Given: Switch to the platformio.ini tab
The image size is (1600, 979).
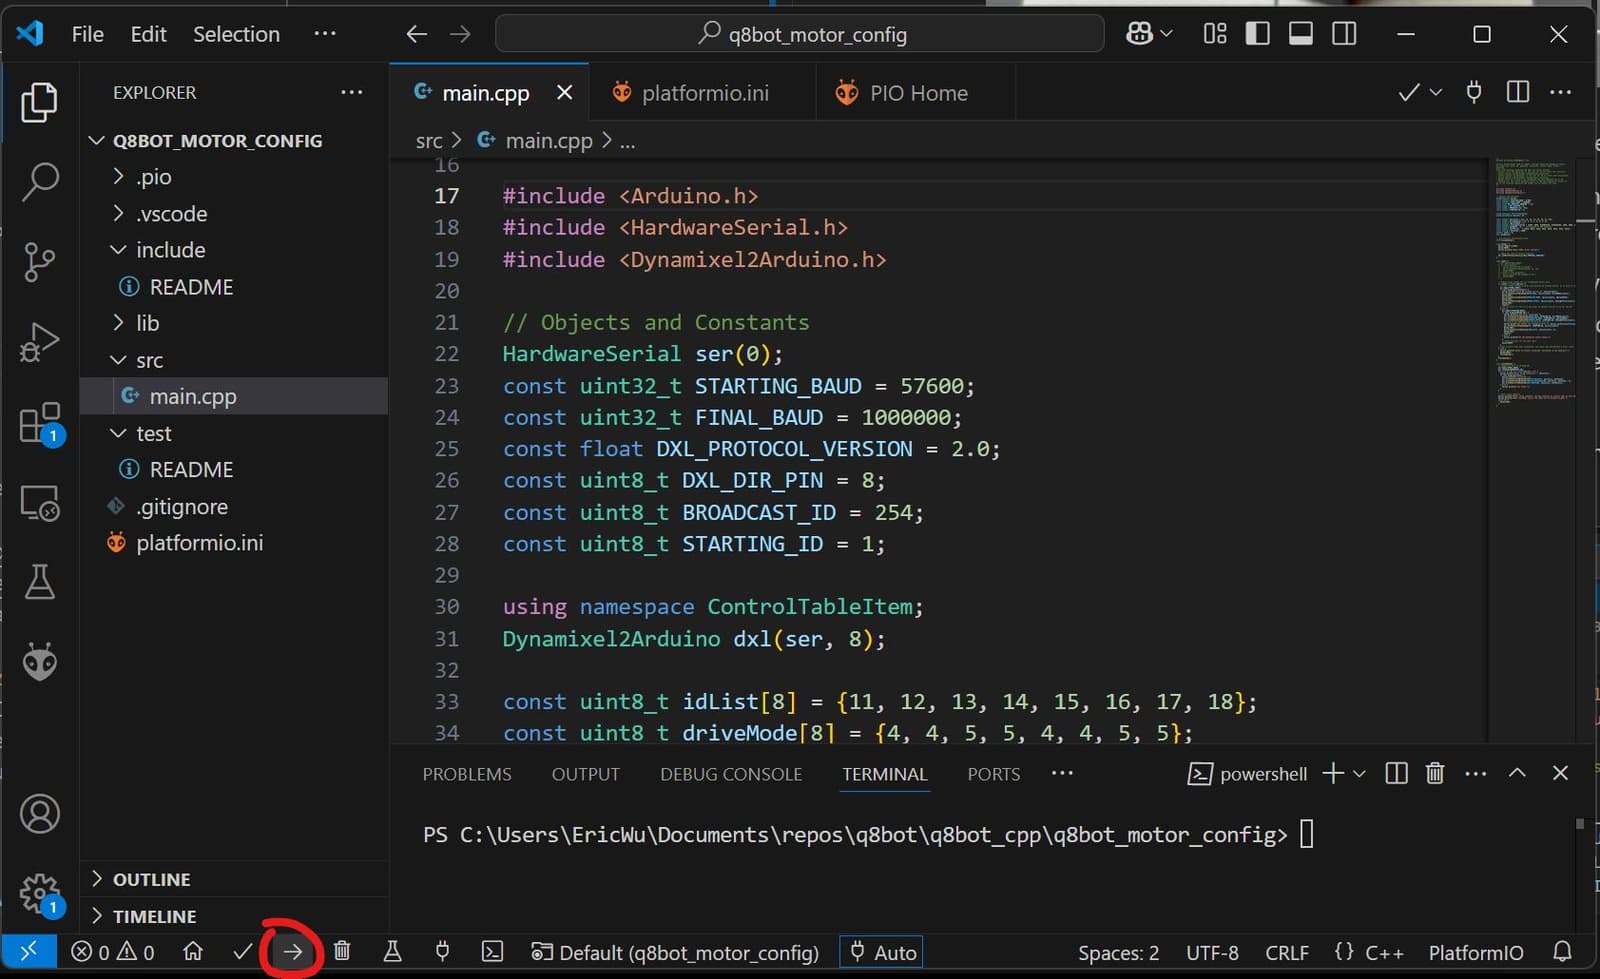Looking at the screenshot, I should 704,93.
